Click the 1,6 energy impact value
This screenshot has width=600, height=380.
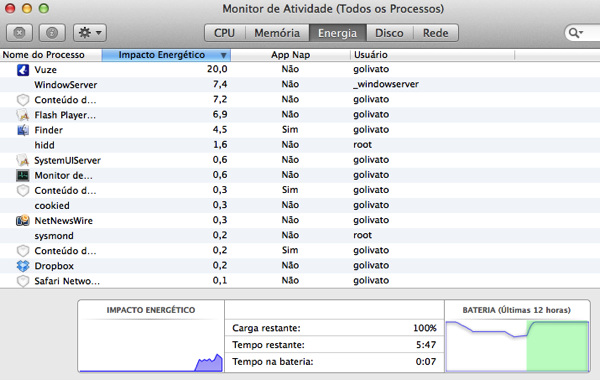click(220, 145)
